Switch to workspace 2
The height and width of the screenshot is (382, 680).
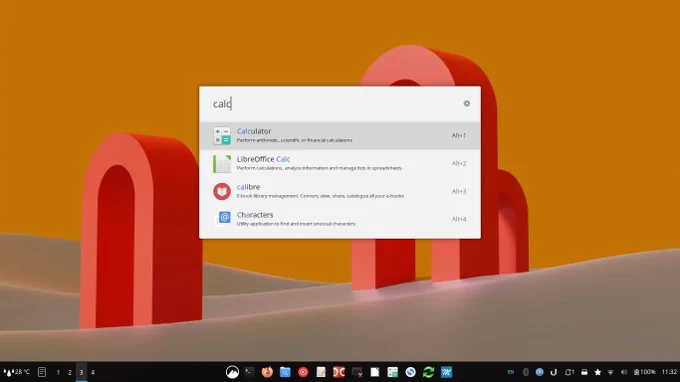click(x=70, y=372)
